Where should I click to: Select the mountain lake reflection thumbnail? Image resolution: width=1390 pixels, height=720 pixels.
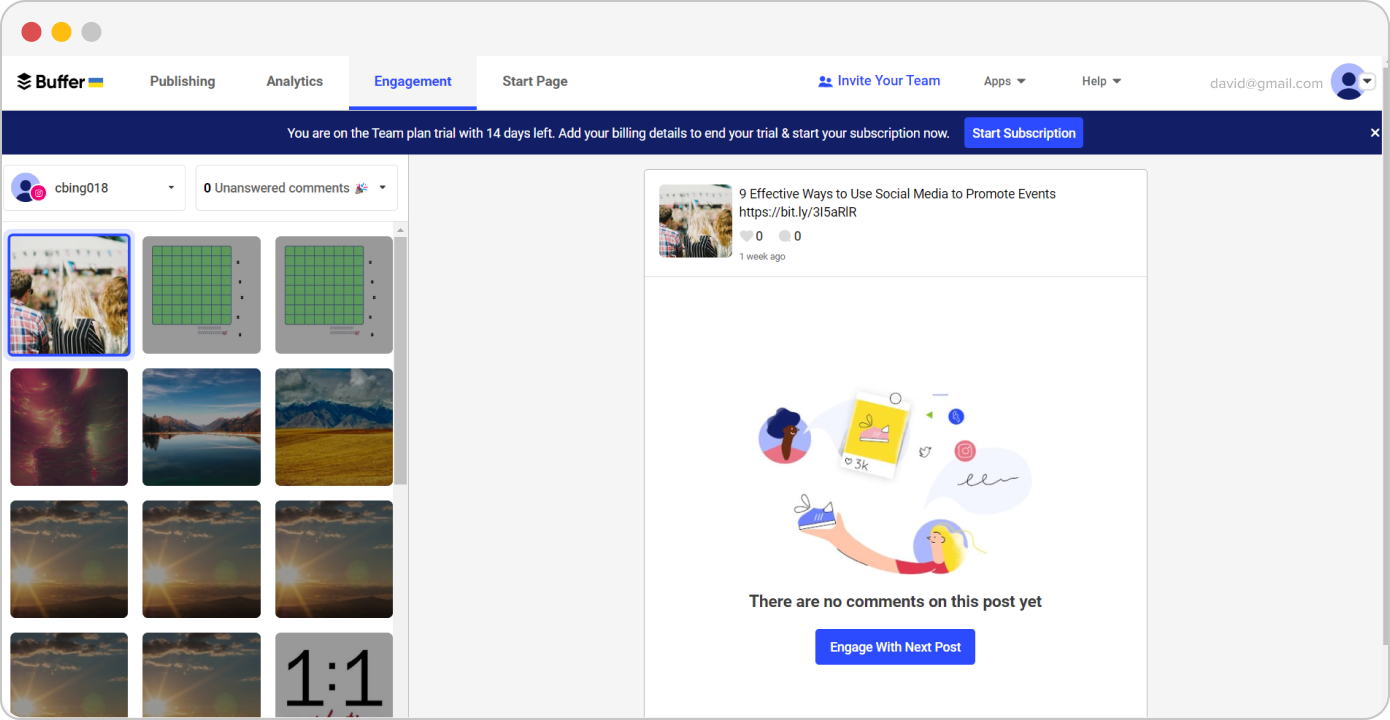(x=201, y=427)
